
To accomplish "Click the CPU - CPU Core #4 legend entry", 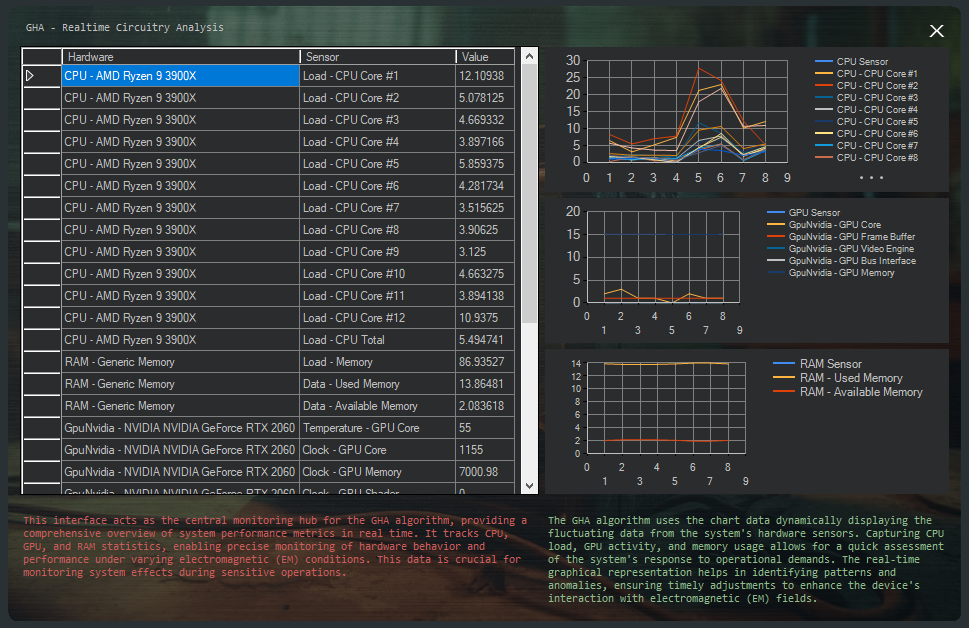I will click(x=866, y=109).
